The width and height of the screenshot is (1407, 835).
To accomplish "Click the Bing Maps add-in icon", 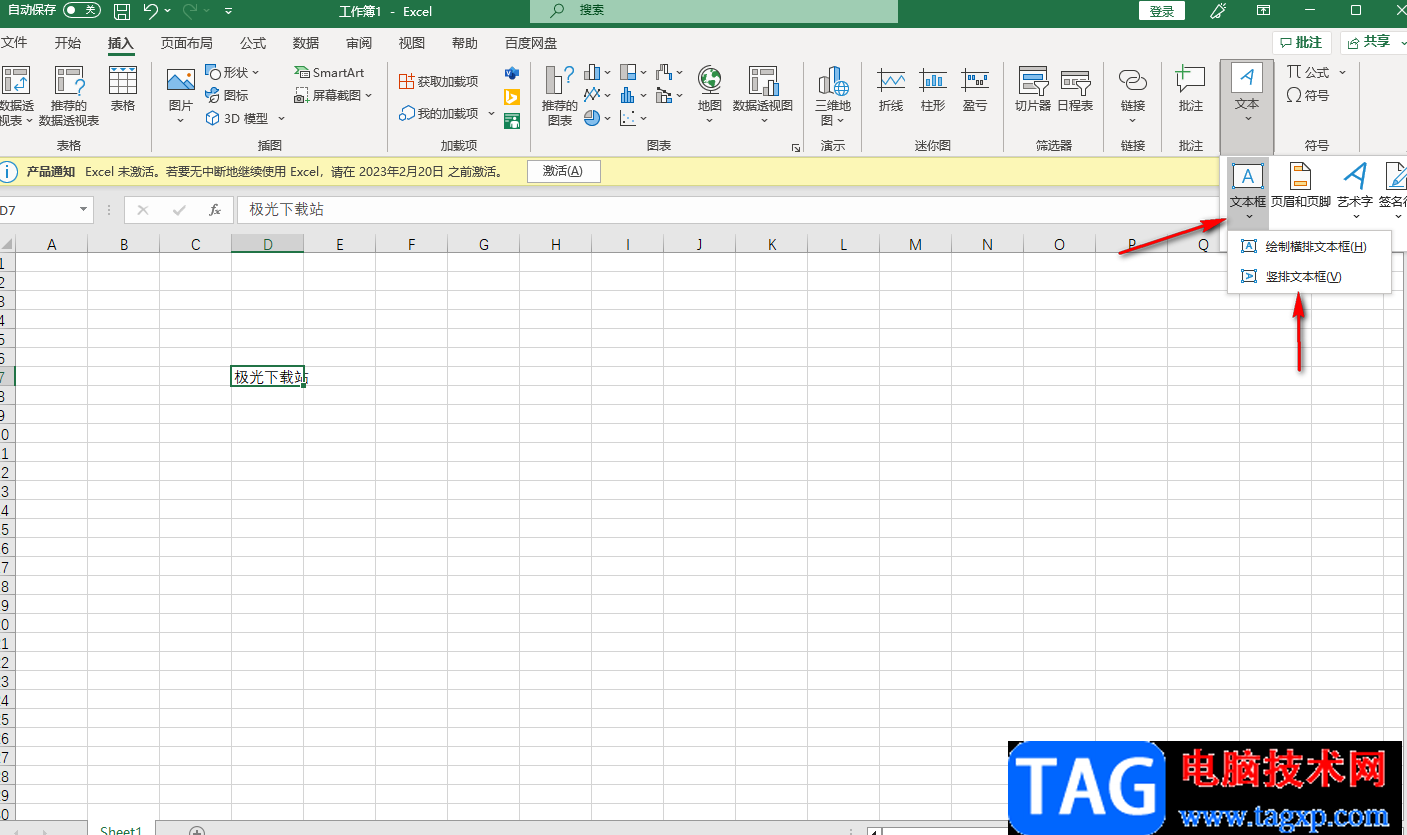I will 512,97.
